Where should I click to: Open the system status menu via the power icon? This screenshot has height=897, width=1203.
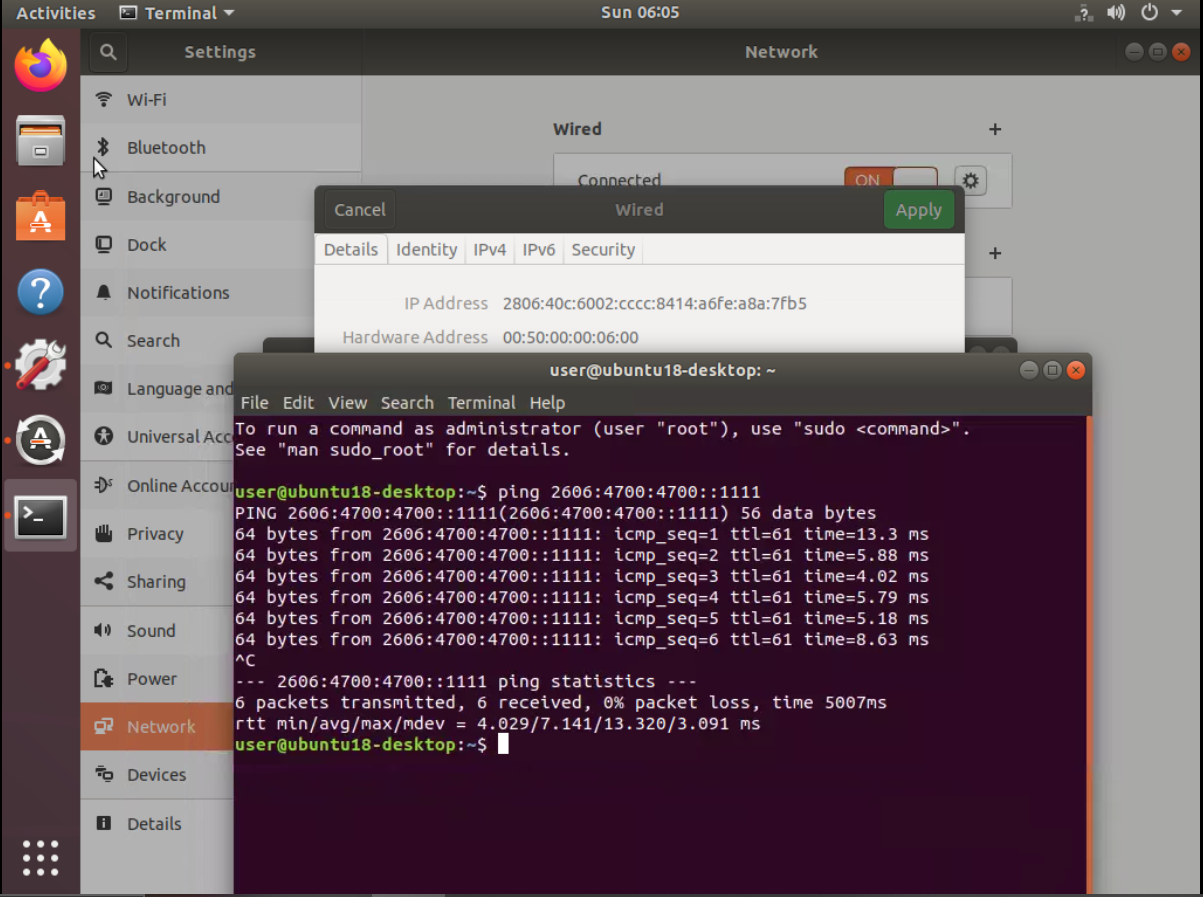(x=1148, y=13)
